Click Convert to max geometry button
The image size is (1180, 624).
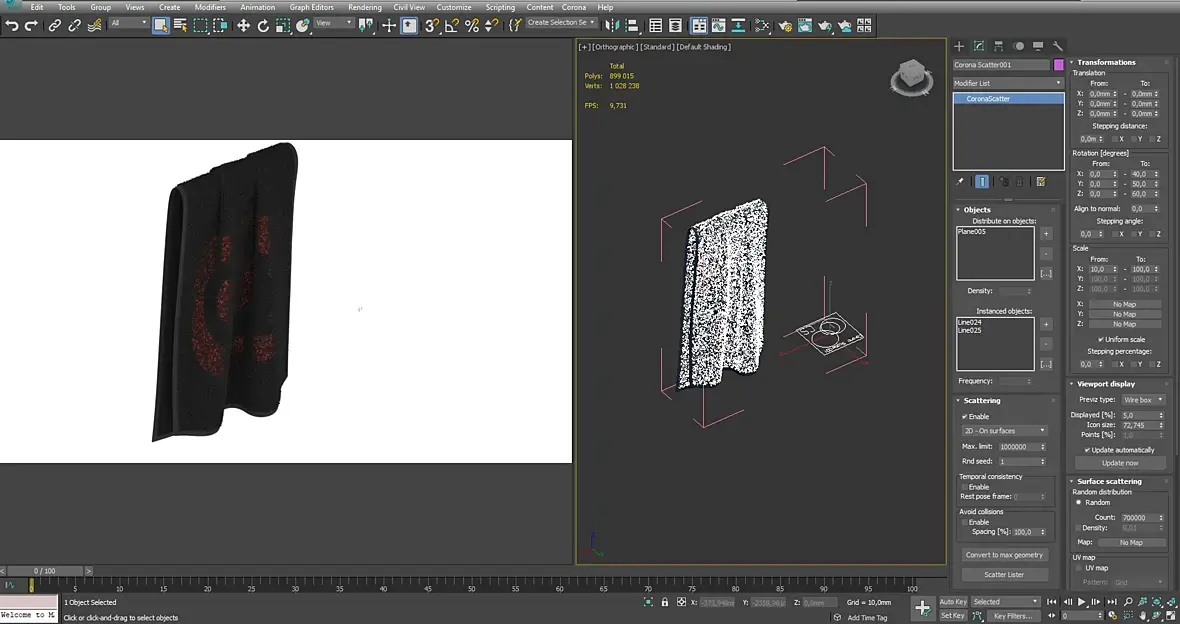(1004, 555)
